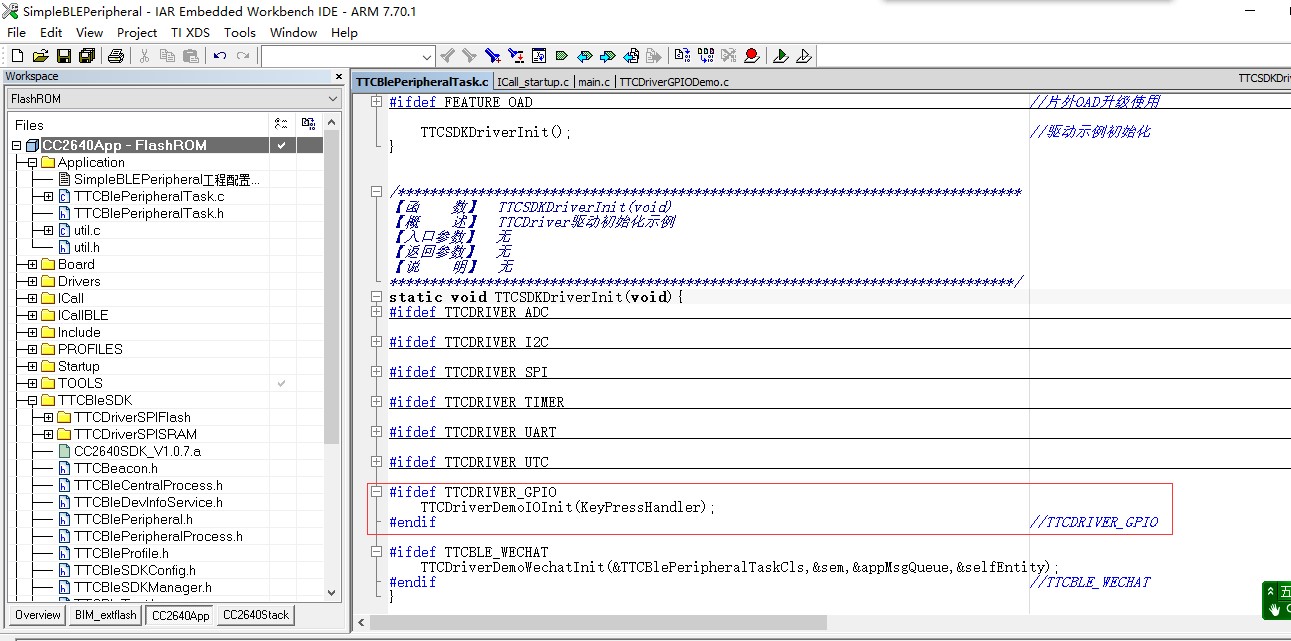Click the Save All toolbar icon
The height and width of the screenshot is (641, 1291).
pos(86,56)
